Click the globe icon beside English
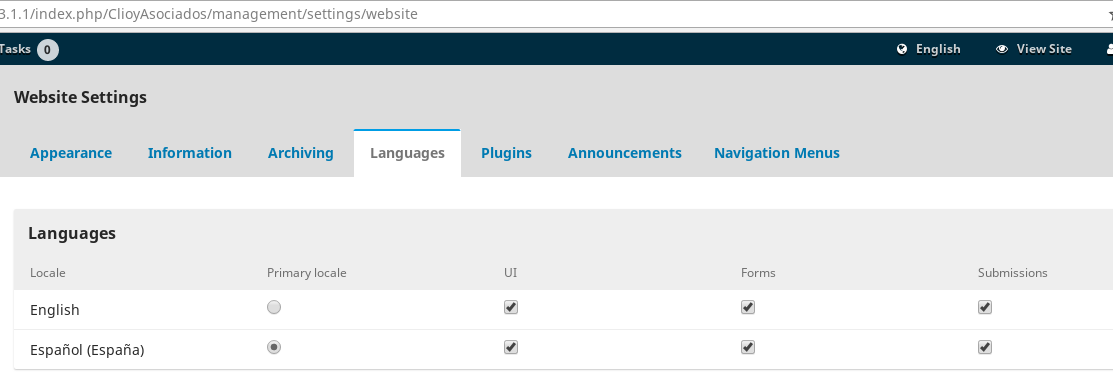The image size is (1113, 387). point(902,49)
